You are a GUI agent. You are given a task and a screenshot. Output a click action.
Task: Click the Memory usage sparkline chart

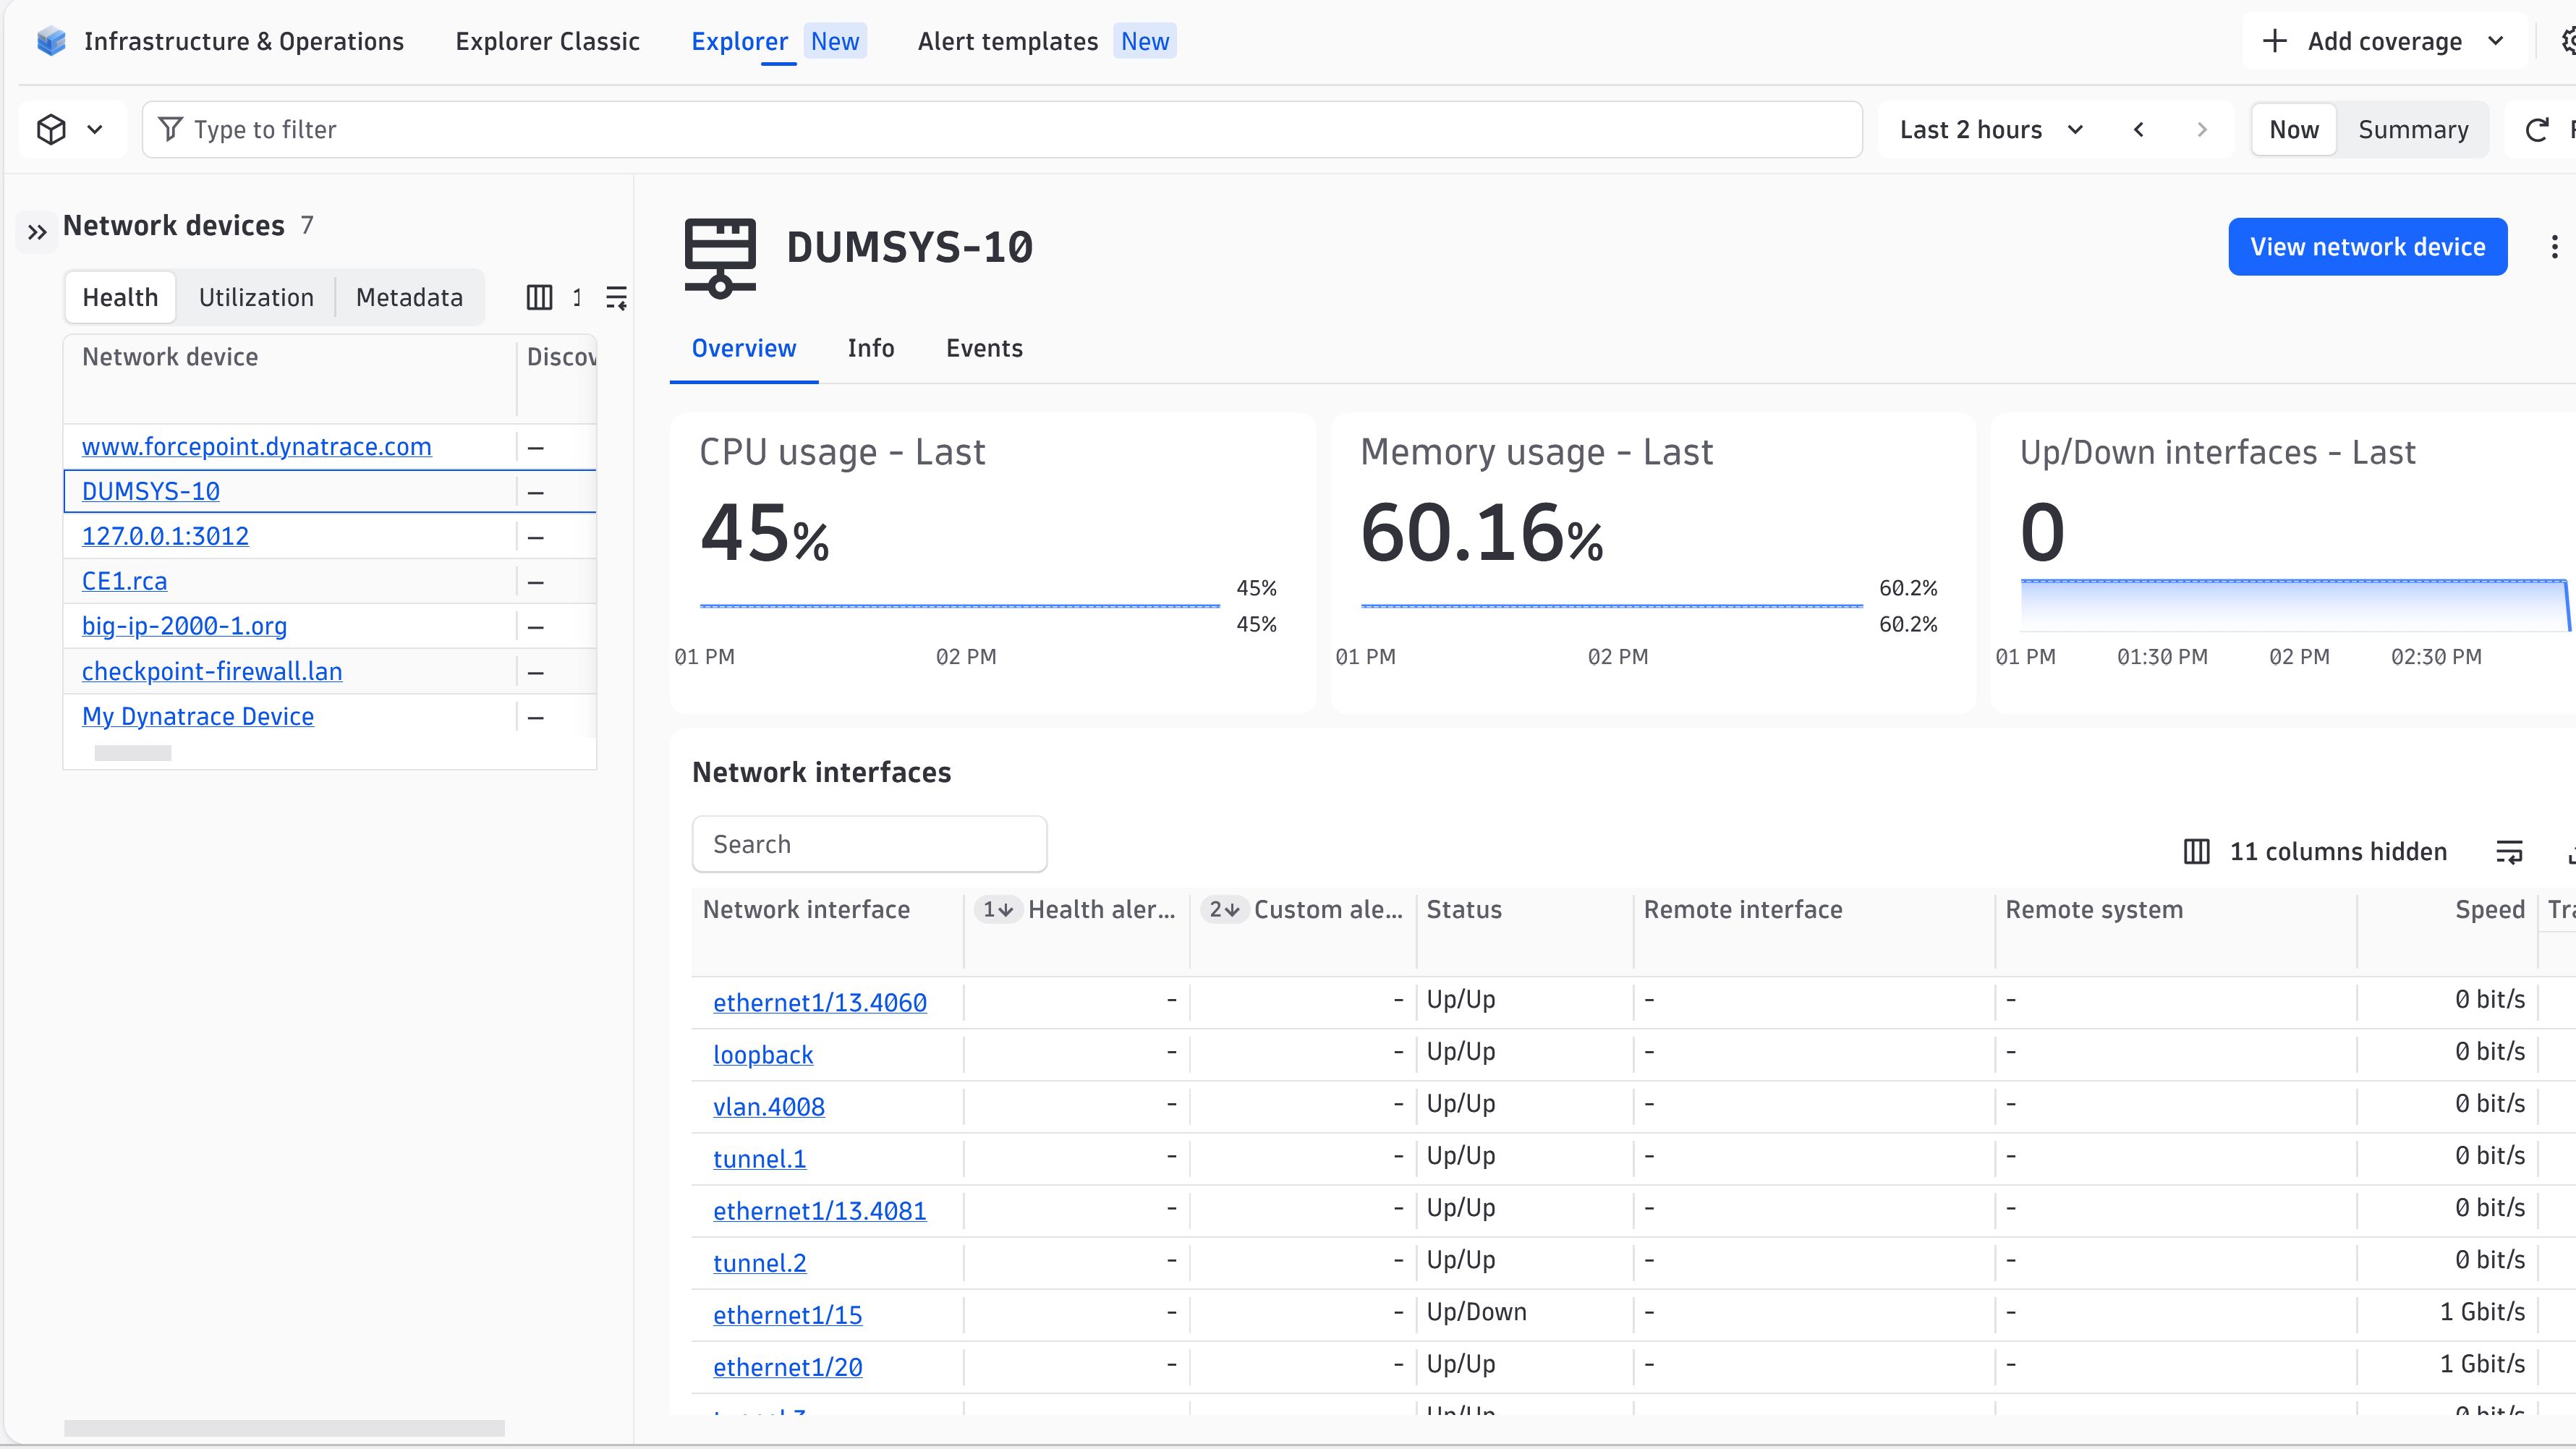pyautogui.click(x=1612, y=606)
